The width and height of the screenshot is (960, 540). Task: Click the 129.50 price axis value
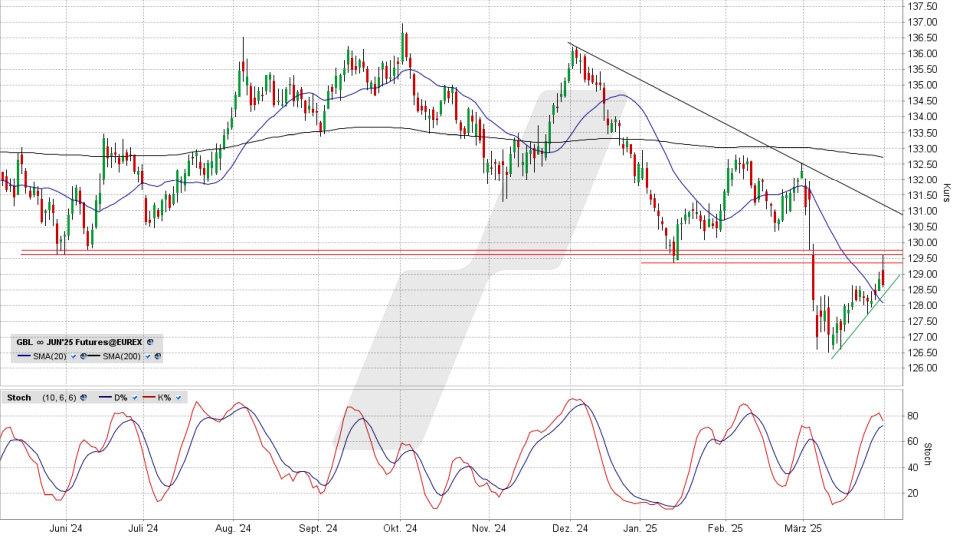point(922,258)
